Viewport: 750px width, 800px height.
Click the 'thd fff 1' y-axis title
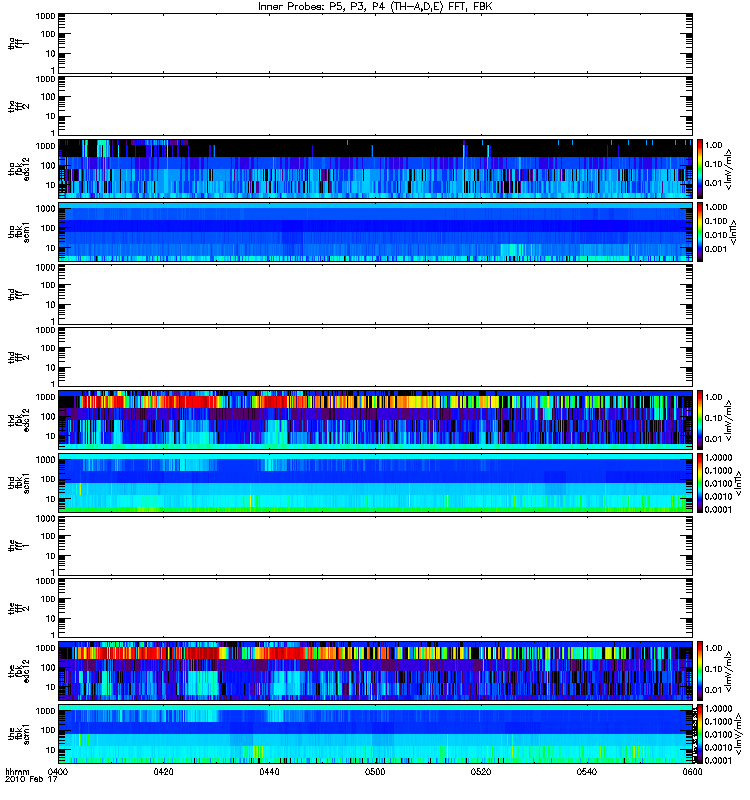click(x=19, y=294)
